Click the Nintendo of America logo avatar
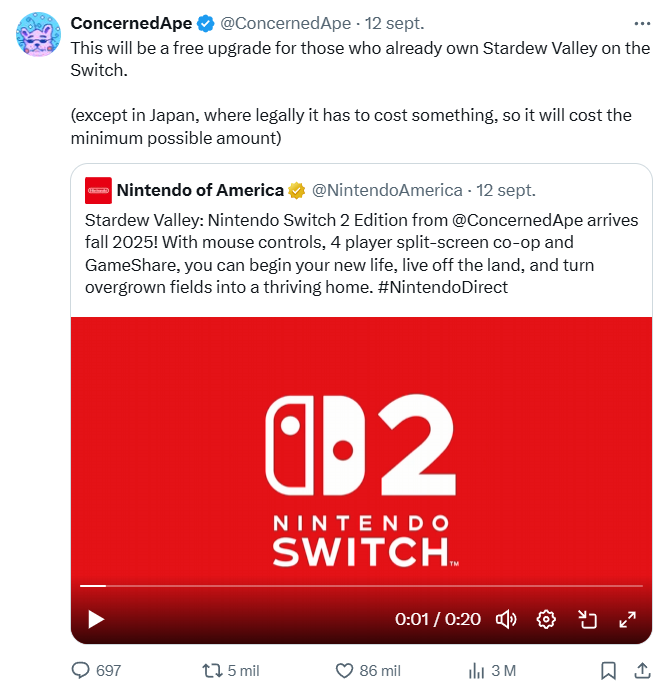The height and width of the screenshot is (687, 665). point(98,190)
